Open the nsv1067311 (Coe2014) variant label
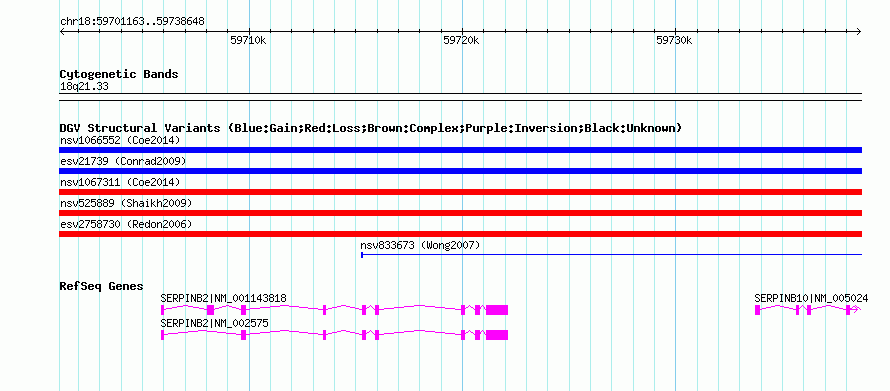The image size is (890, 391). click(x=120, y=182)
